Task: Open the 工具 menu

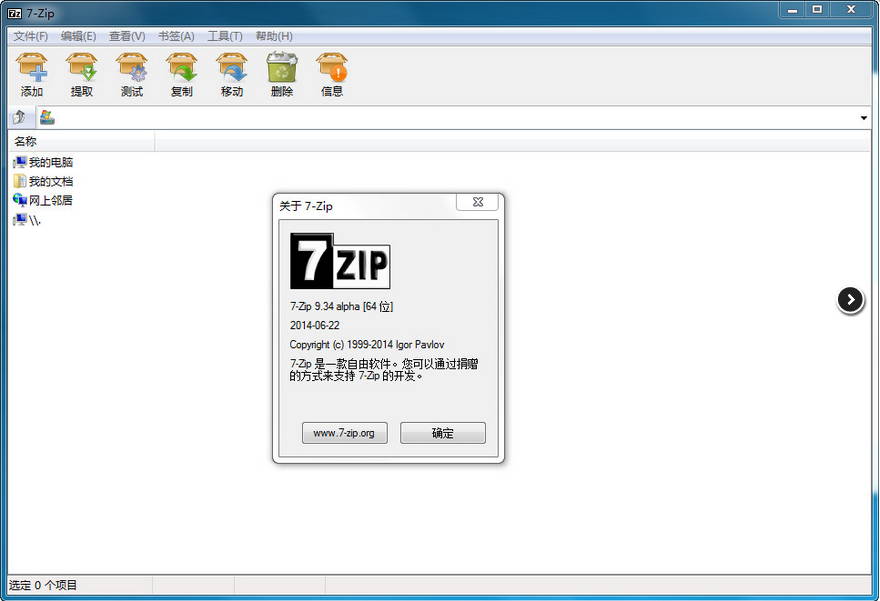Action: (x=225, y=35)
